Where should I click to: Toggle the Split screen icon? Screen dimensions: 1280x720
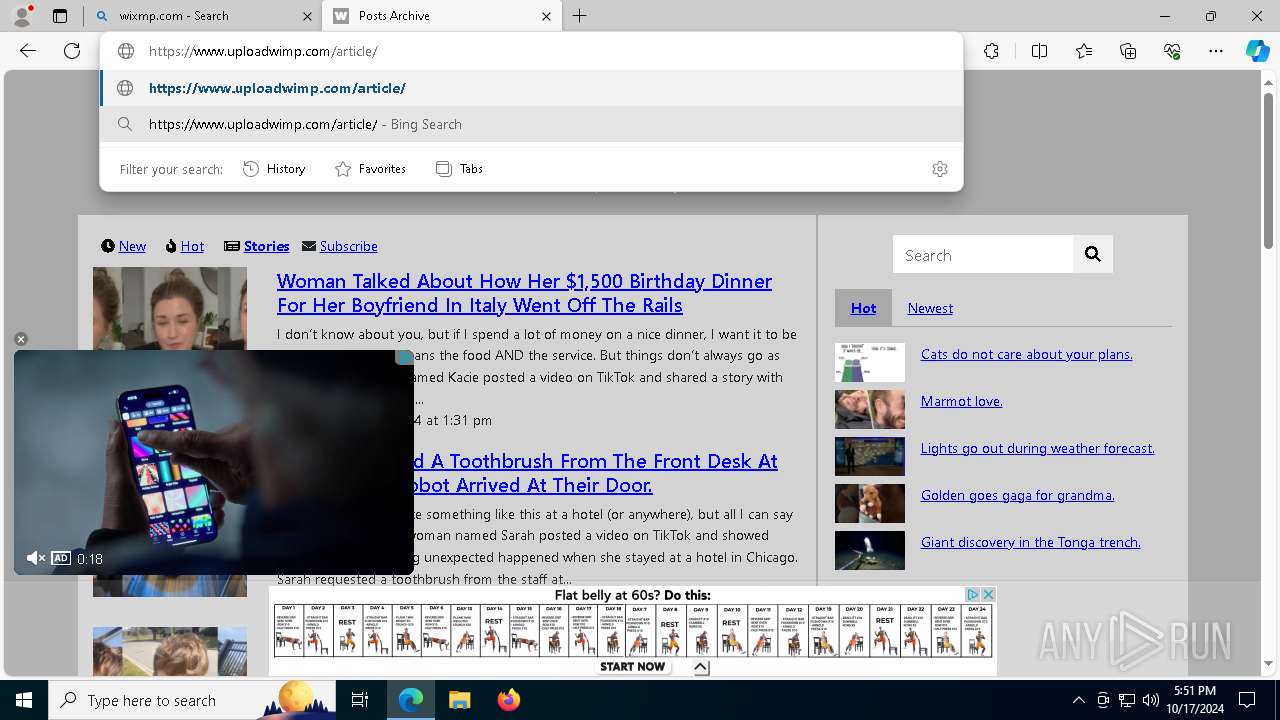click(x=1039, y=51)
